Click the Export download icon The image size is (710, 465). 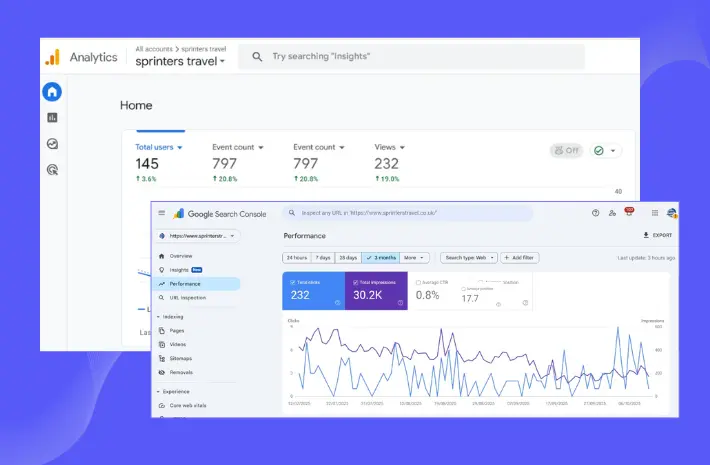646,235
